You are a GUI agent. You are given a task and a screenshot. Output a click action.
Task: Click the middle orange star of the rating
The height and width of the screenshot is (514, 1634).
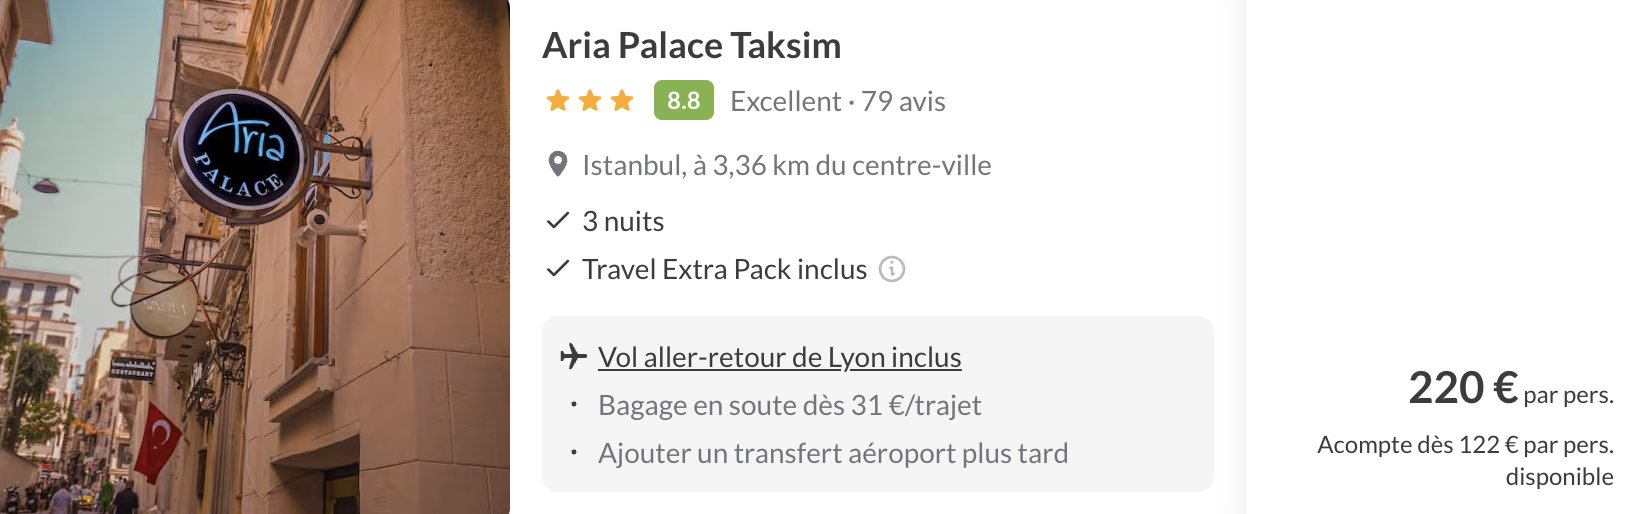click(590, 101)
